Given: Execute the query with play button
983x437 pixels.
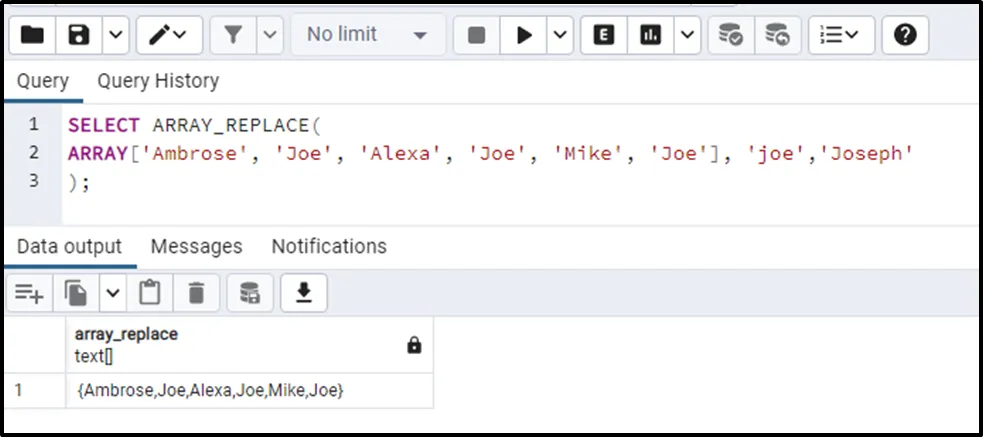Looking at the screenshot, I should pos(523,35).
